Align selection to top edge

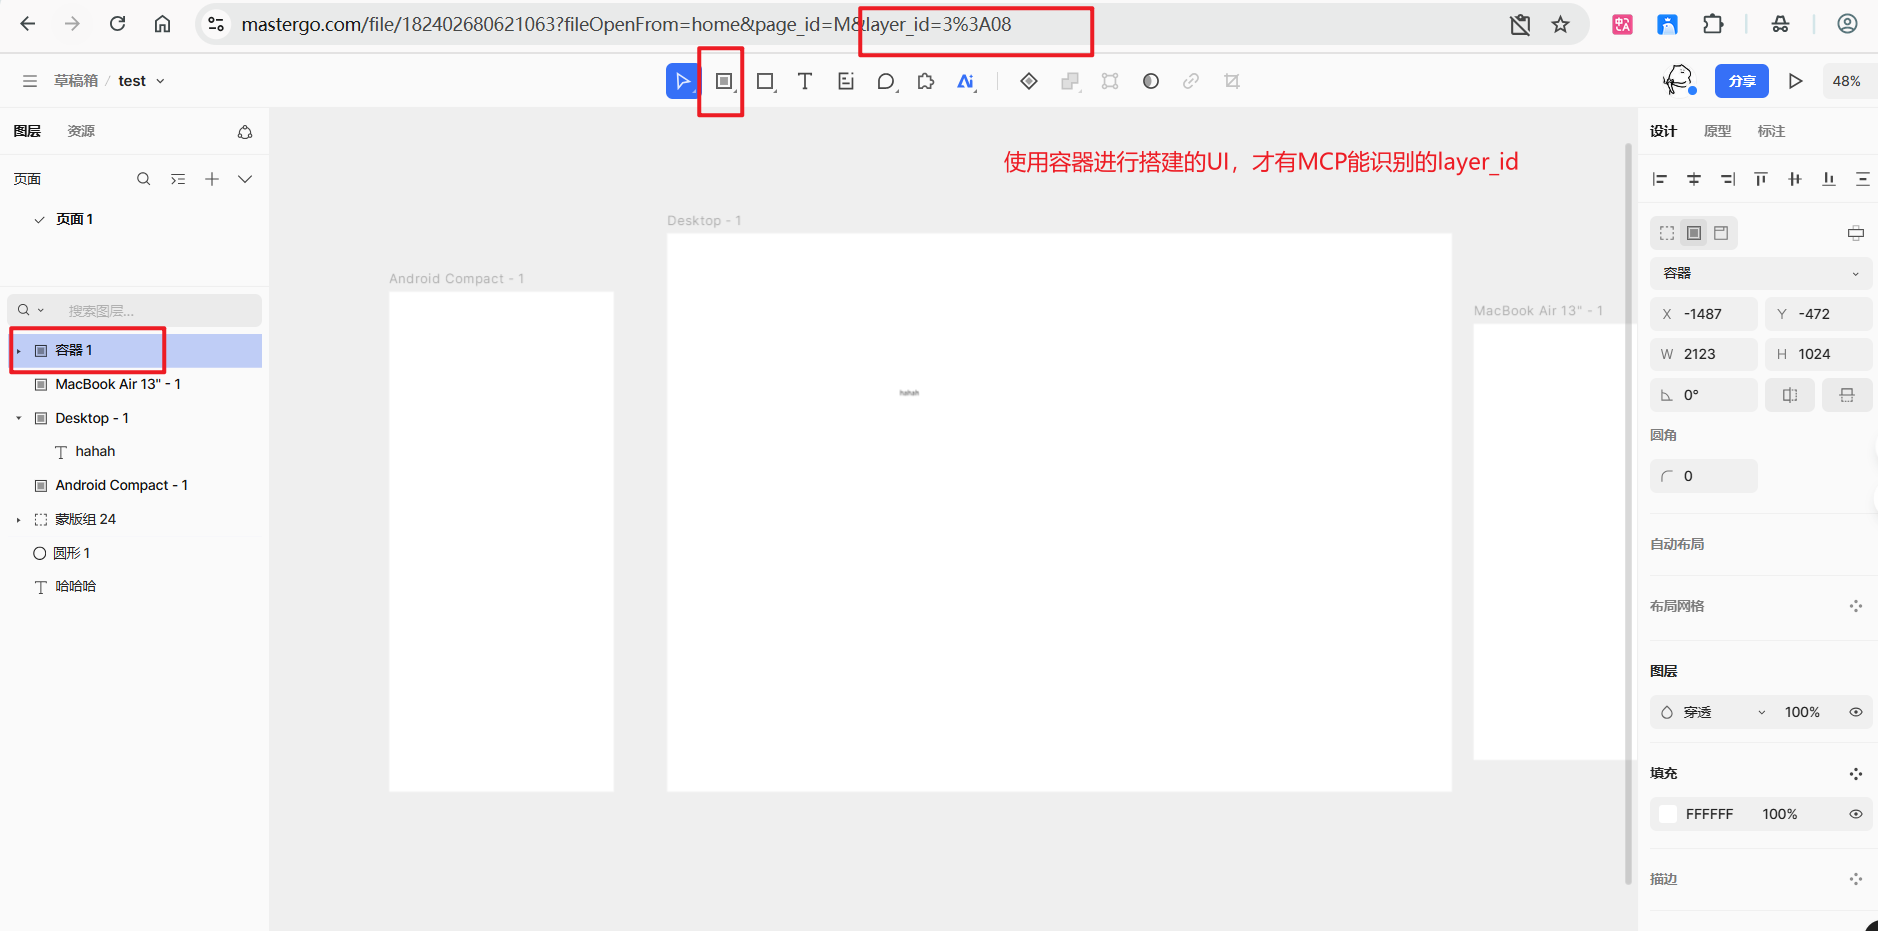pos(1761,179)
